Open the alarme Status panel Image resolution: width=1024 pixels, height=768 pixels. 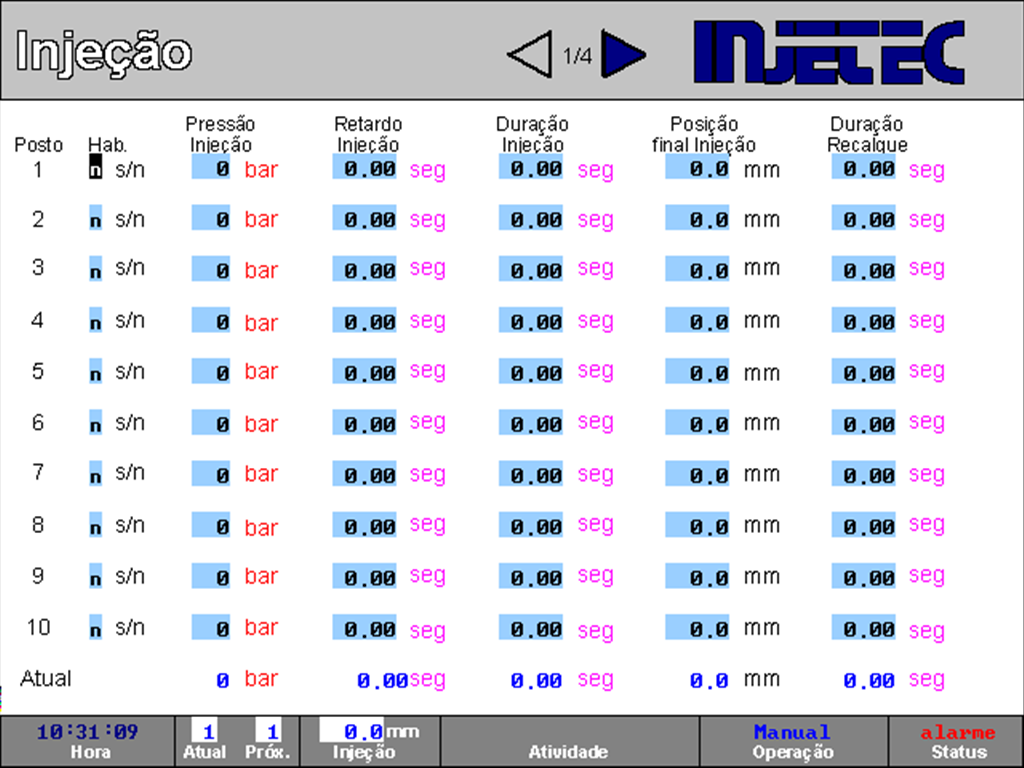[x=957, y=741]
